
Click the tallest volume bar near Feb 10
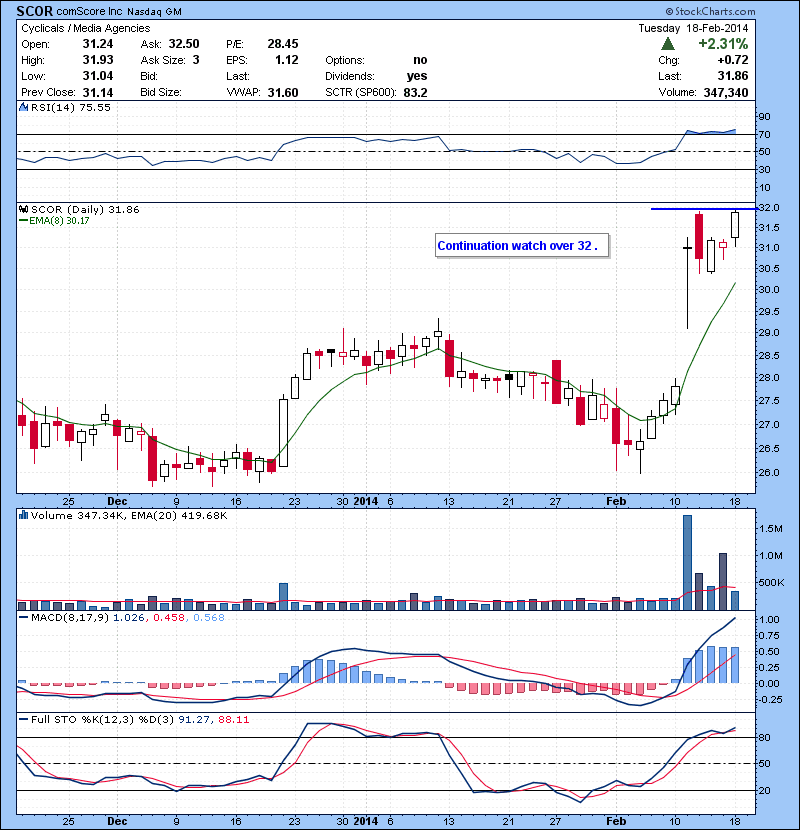click(687, 562)
